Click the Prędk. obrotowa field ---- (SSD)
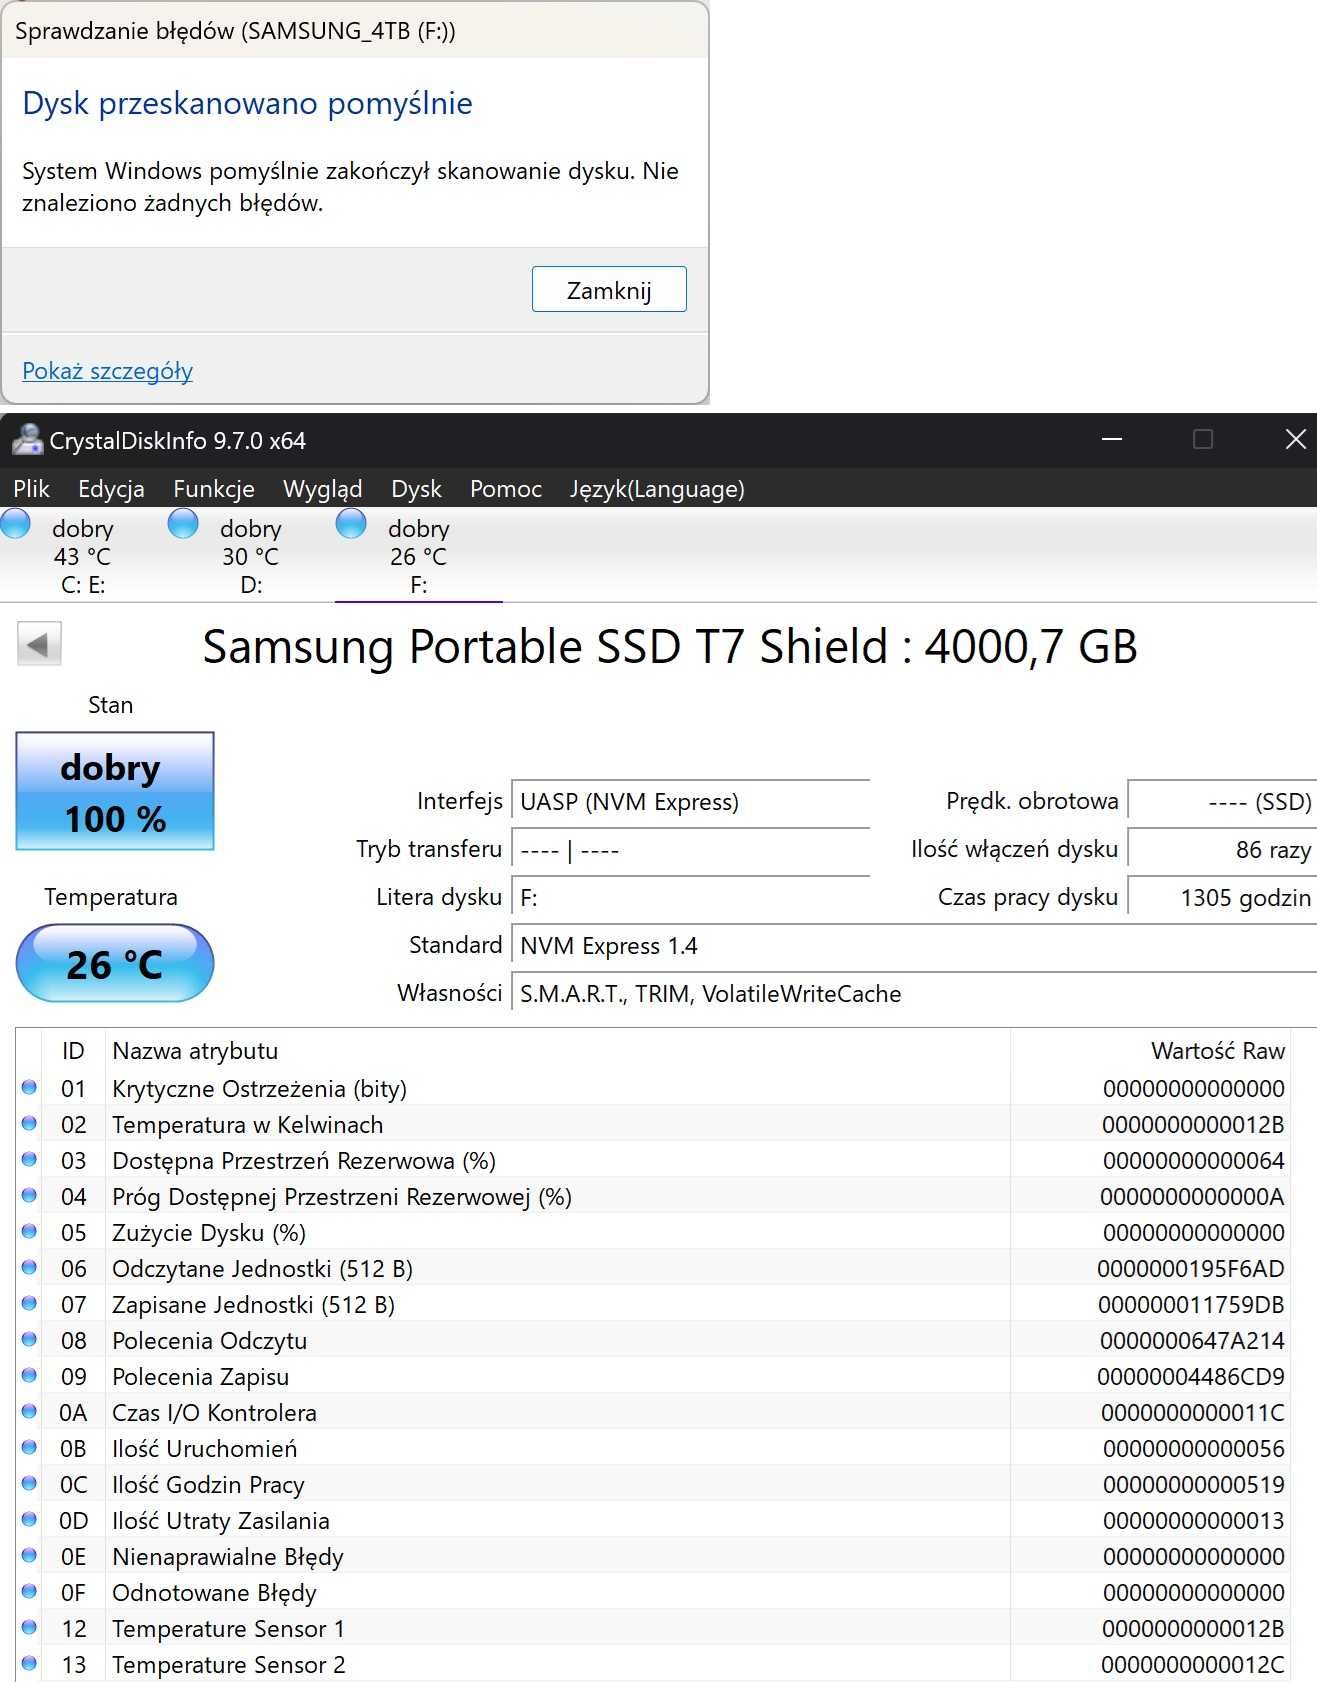This screenshot has width=1317, height=1682. [1222, 802]
